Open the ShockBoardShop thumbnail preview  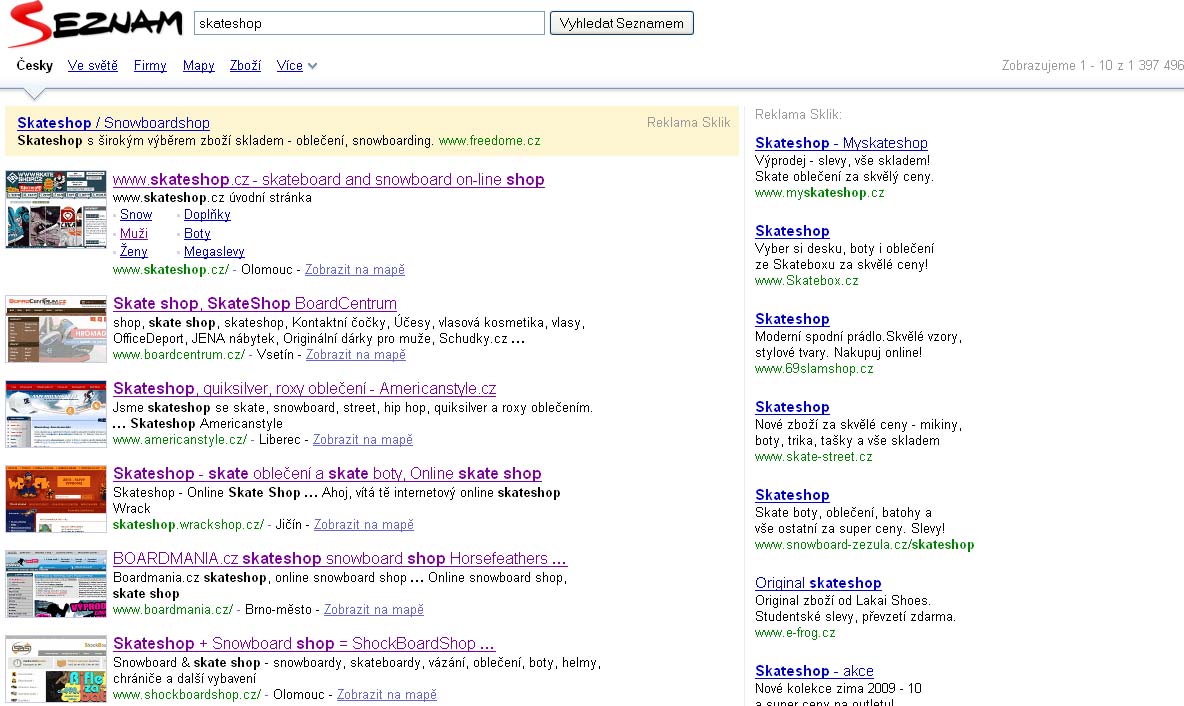pos(56,669)
